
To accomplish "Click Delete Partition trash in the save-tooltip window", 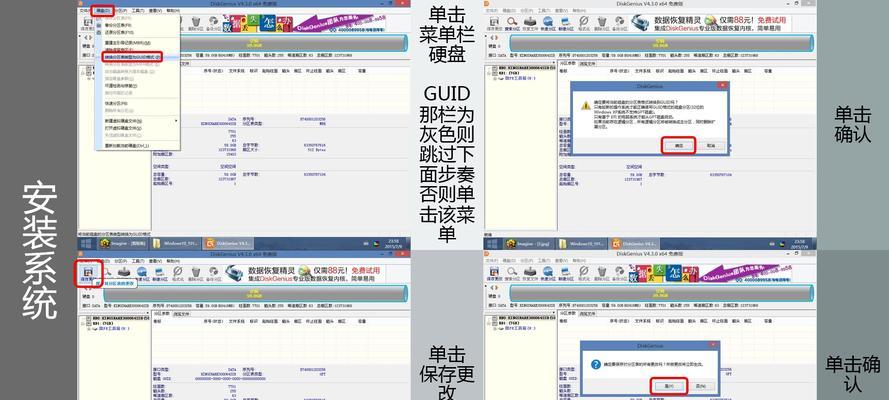I will 196,274.
